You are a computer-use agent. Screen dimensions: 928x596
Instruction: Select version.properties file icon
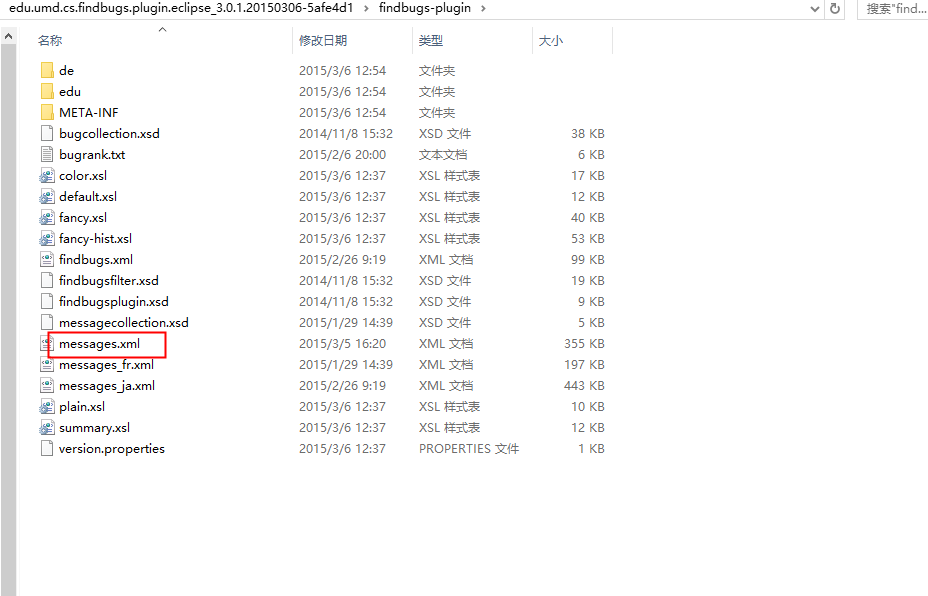[x=47, y=449]
